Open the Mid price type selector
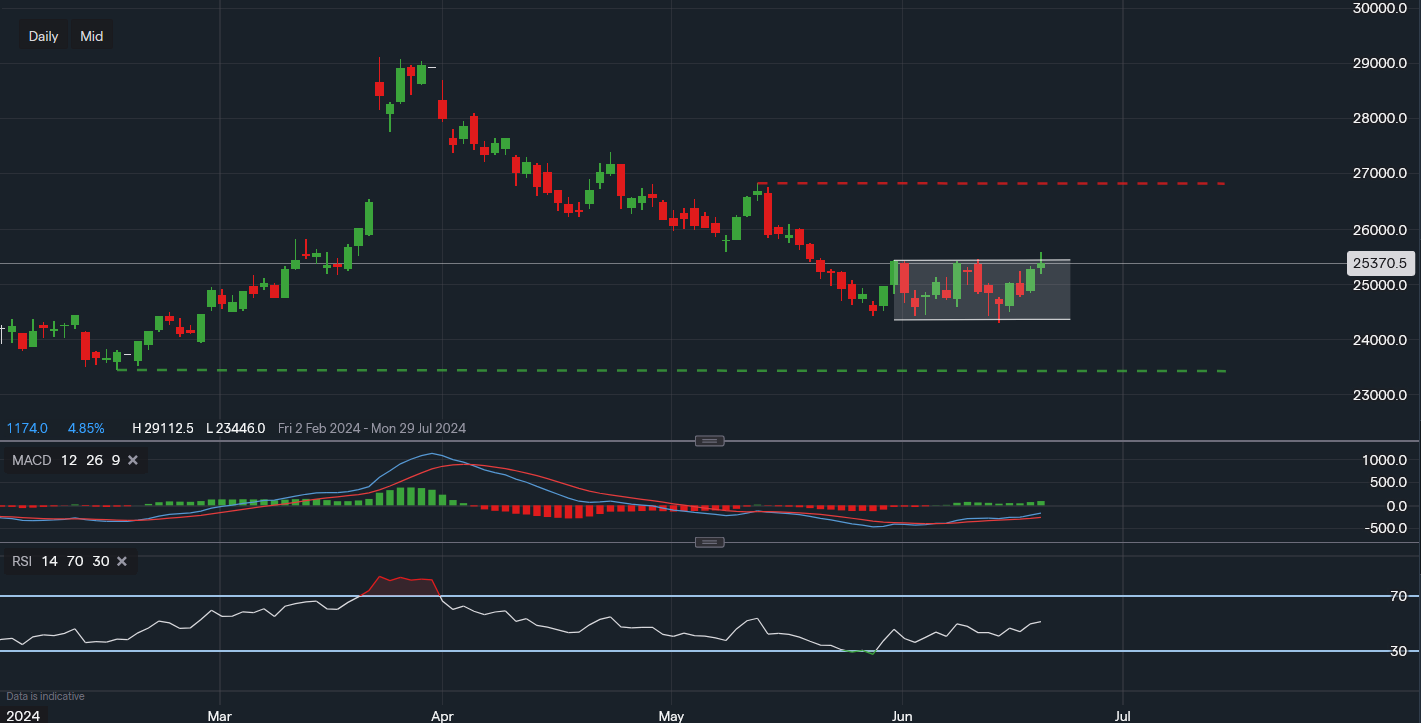This screenshot has height=723, width=1421. (x=92, y=36)
